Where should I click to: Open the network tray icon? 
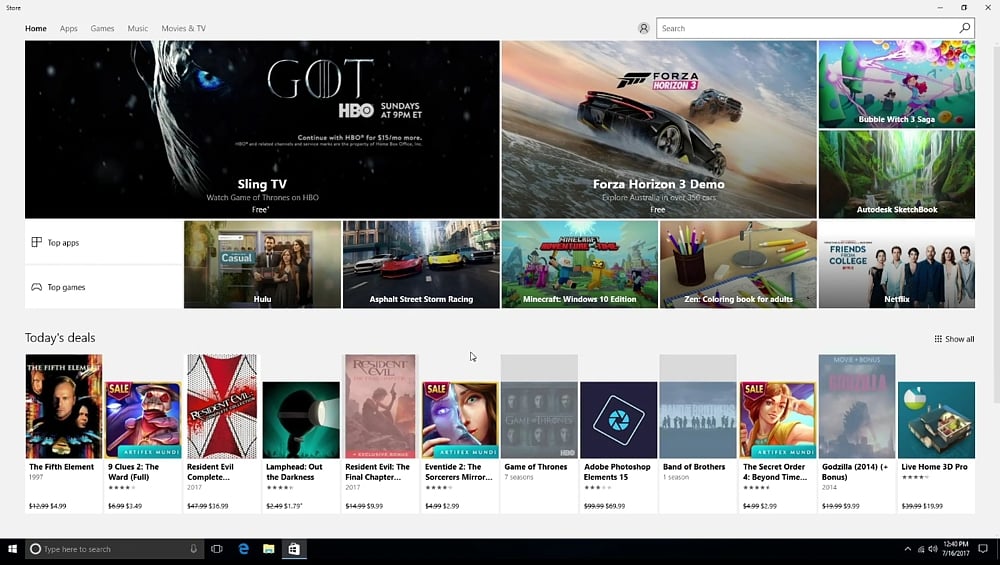(x=921, y=549)
